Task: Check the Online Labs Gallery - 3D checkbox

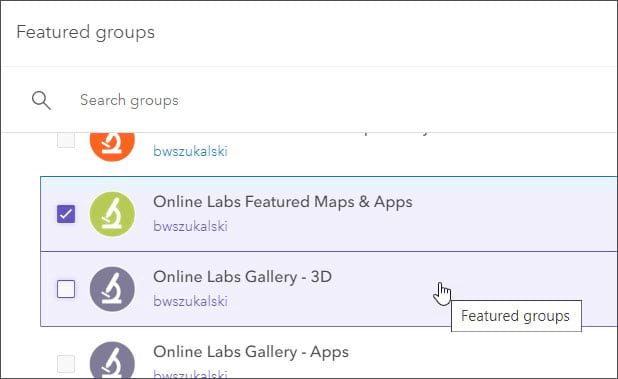Action: coord(66,289)
